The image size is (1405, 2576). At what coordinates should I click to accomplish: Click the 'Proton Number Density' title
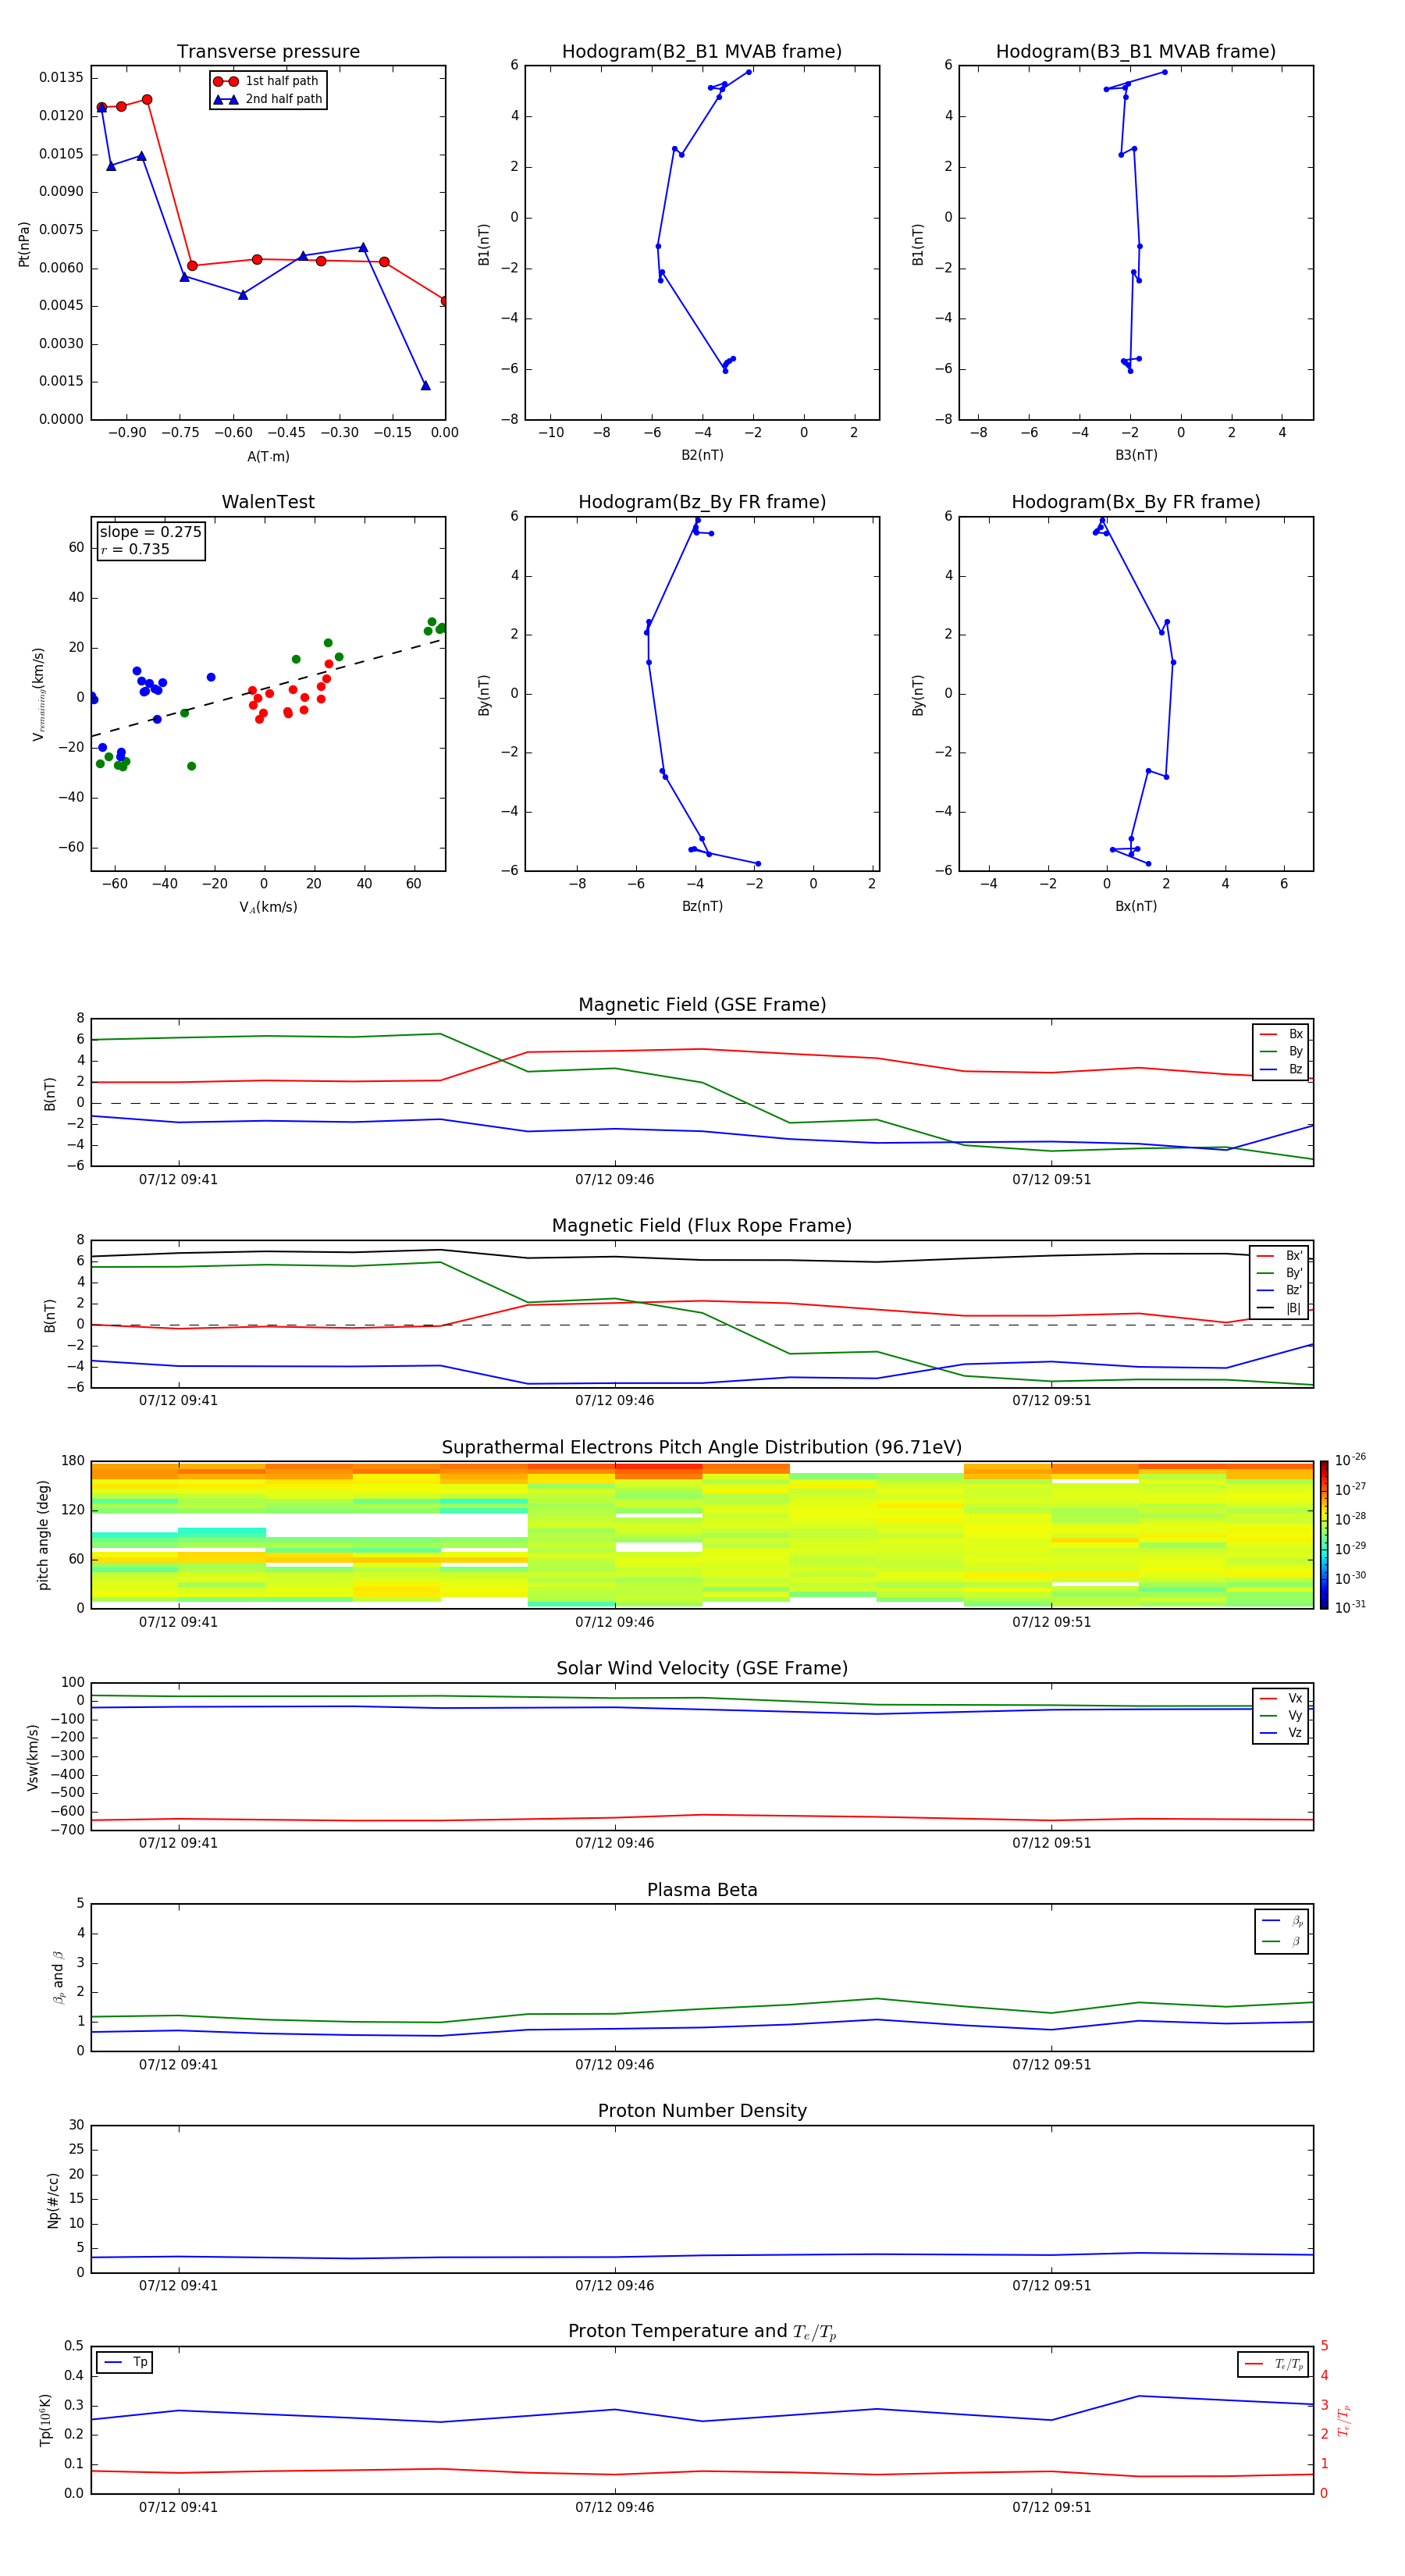tap(702, 2112)
